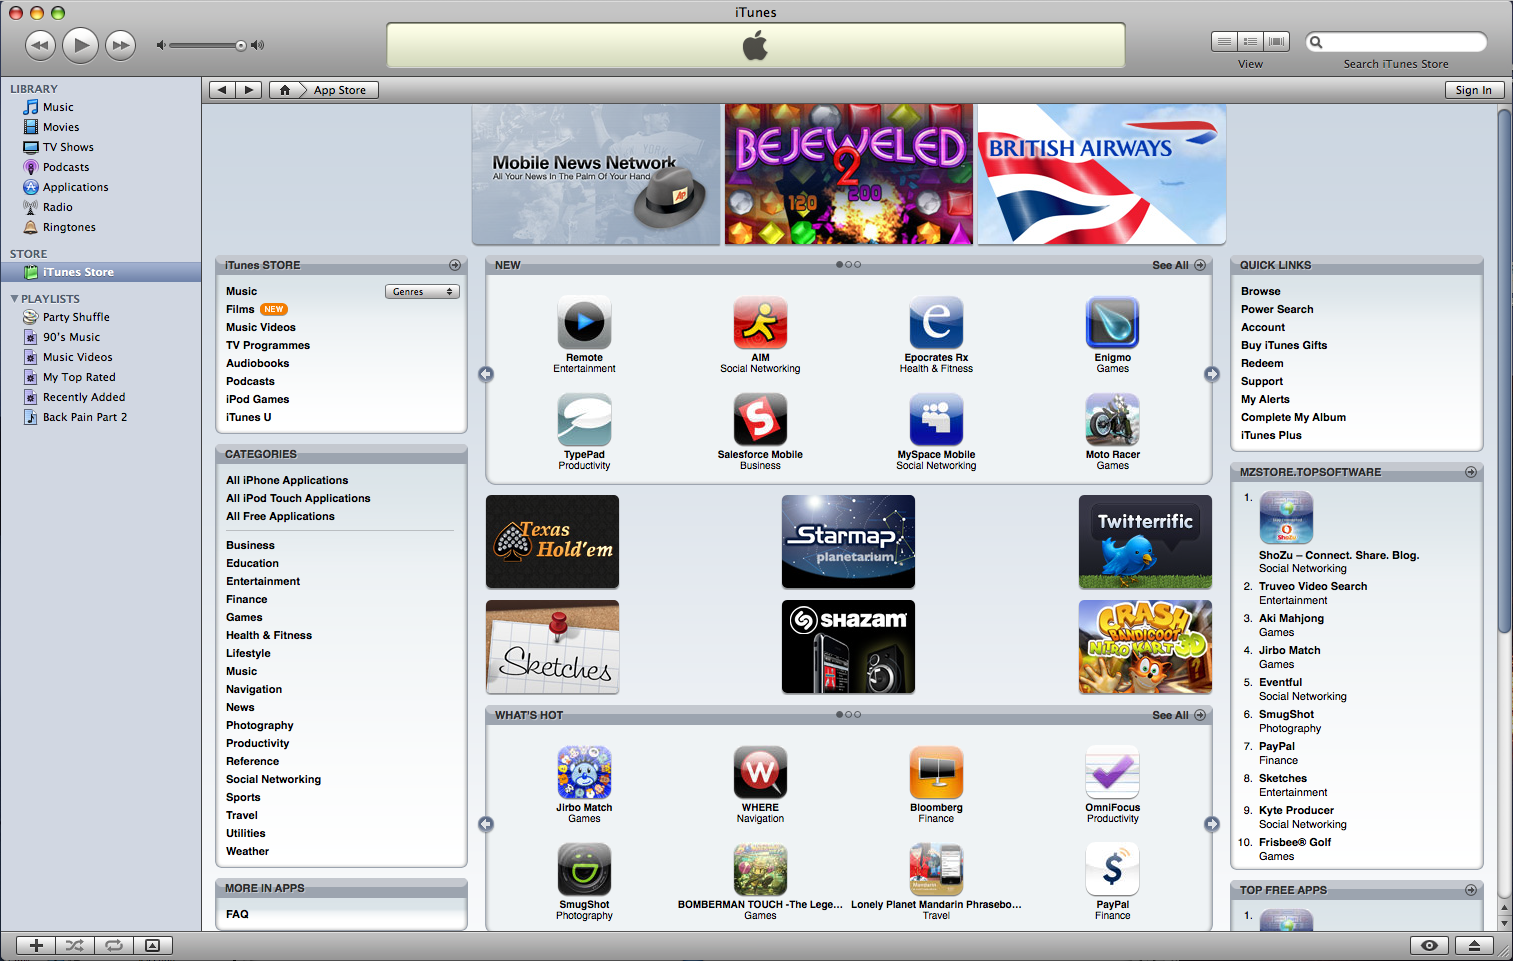1513x961 pixels.
Task: Select the TypePad app icon
Action: click(x=584, y=420)
